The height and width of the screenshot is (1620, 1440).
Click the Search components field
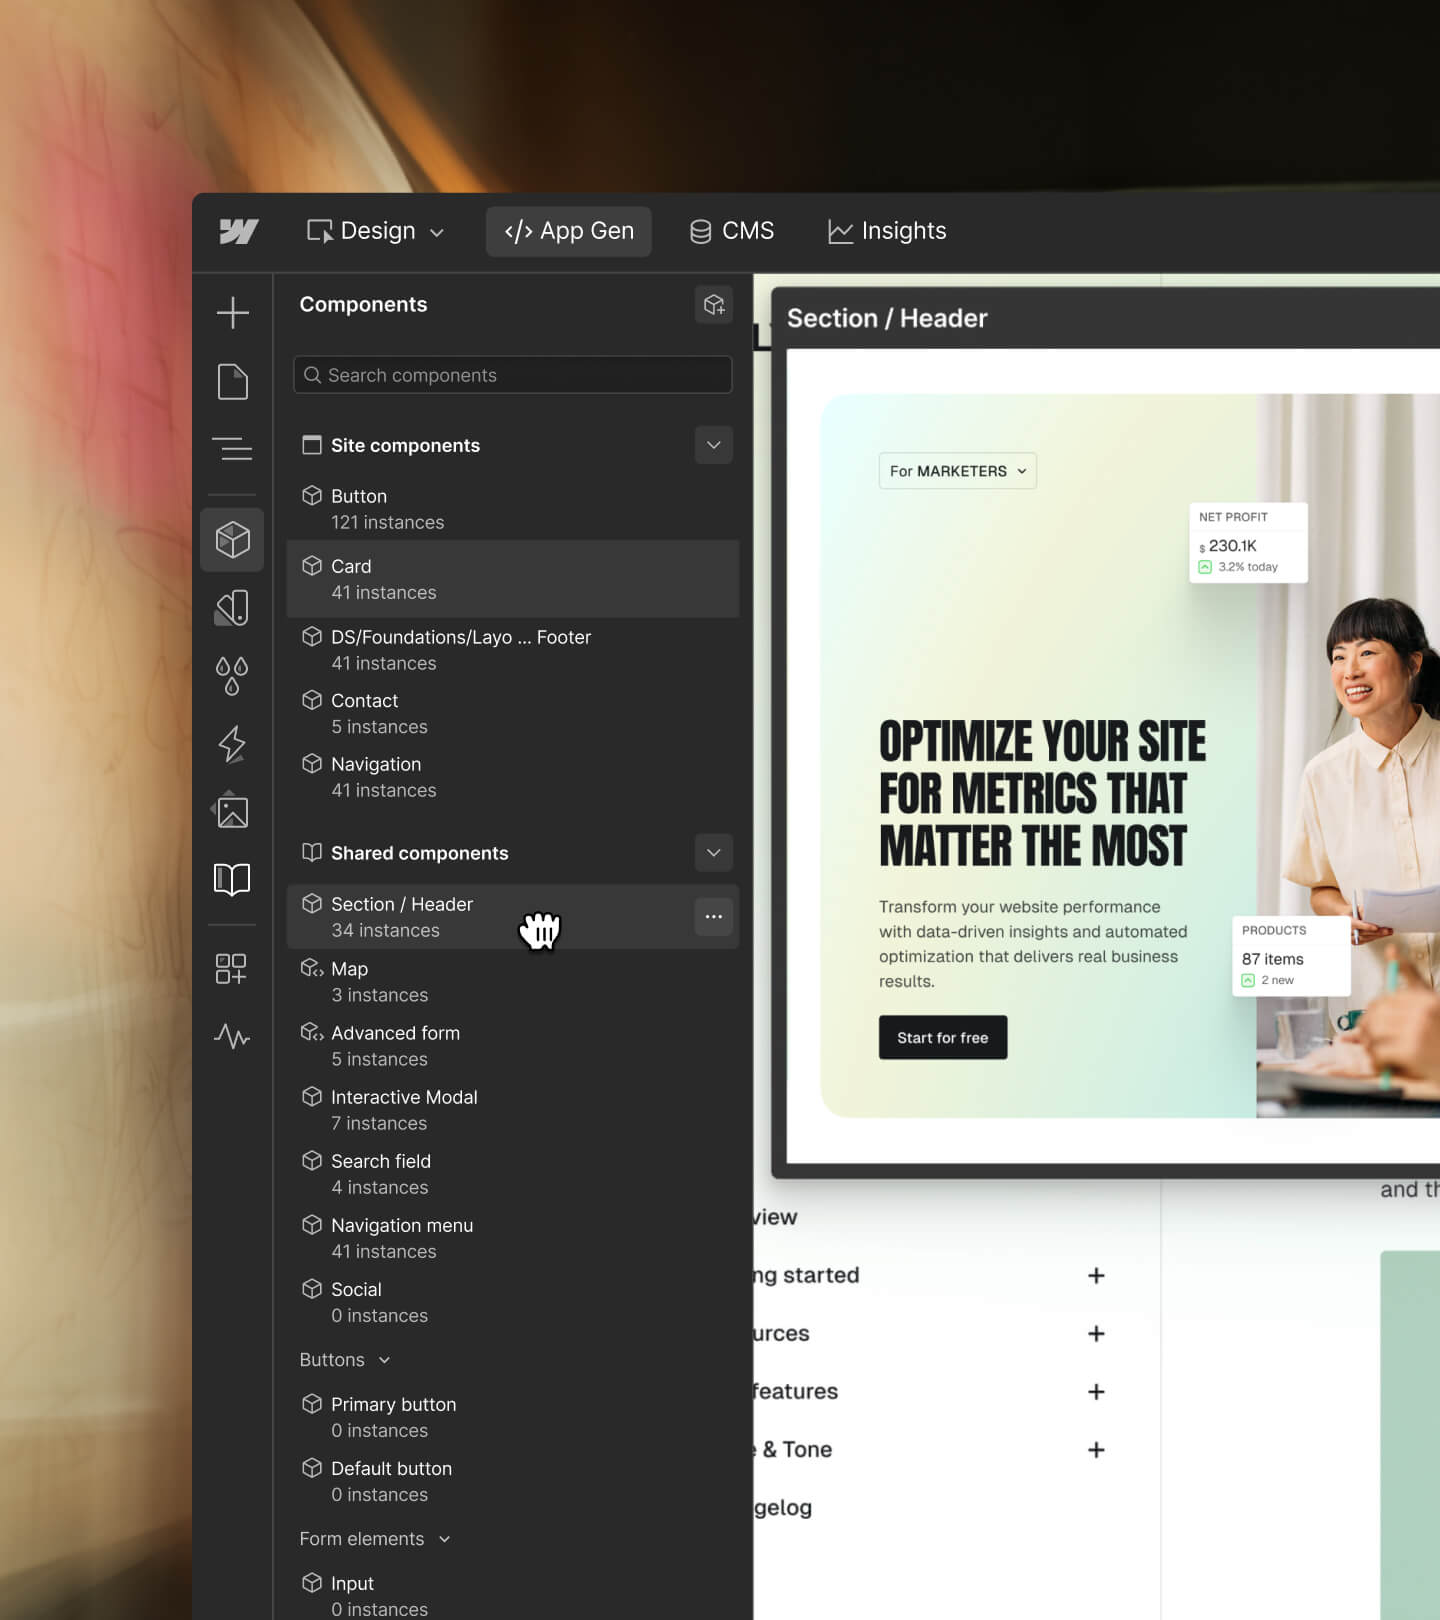pyautogui.click(x=512, y=375)
